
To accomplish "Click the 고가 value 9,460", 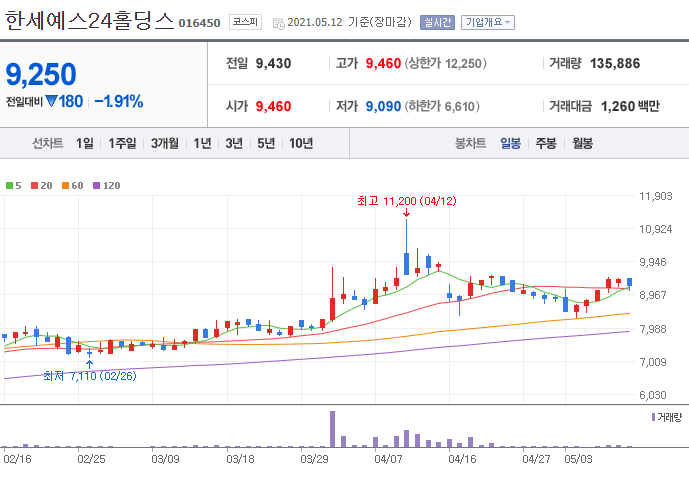I will (x=383, y=64).
